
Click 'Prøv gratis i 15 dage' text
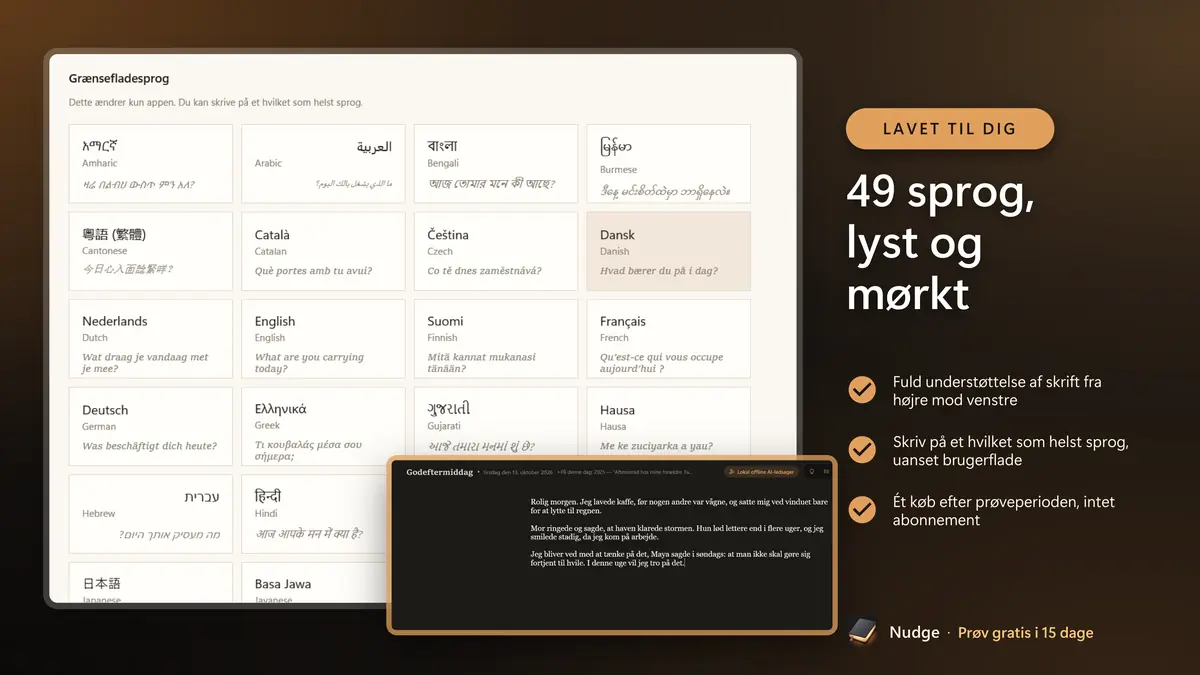[1025, 633]
